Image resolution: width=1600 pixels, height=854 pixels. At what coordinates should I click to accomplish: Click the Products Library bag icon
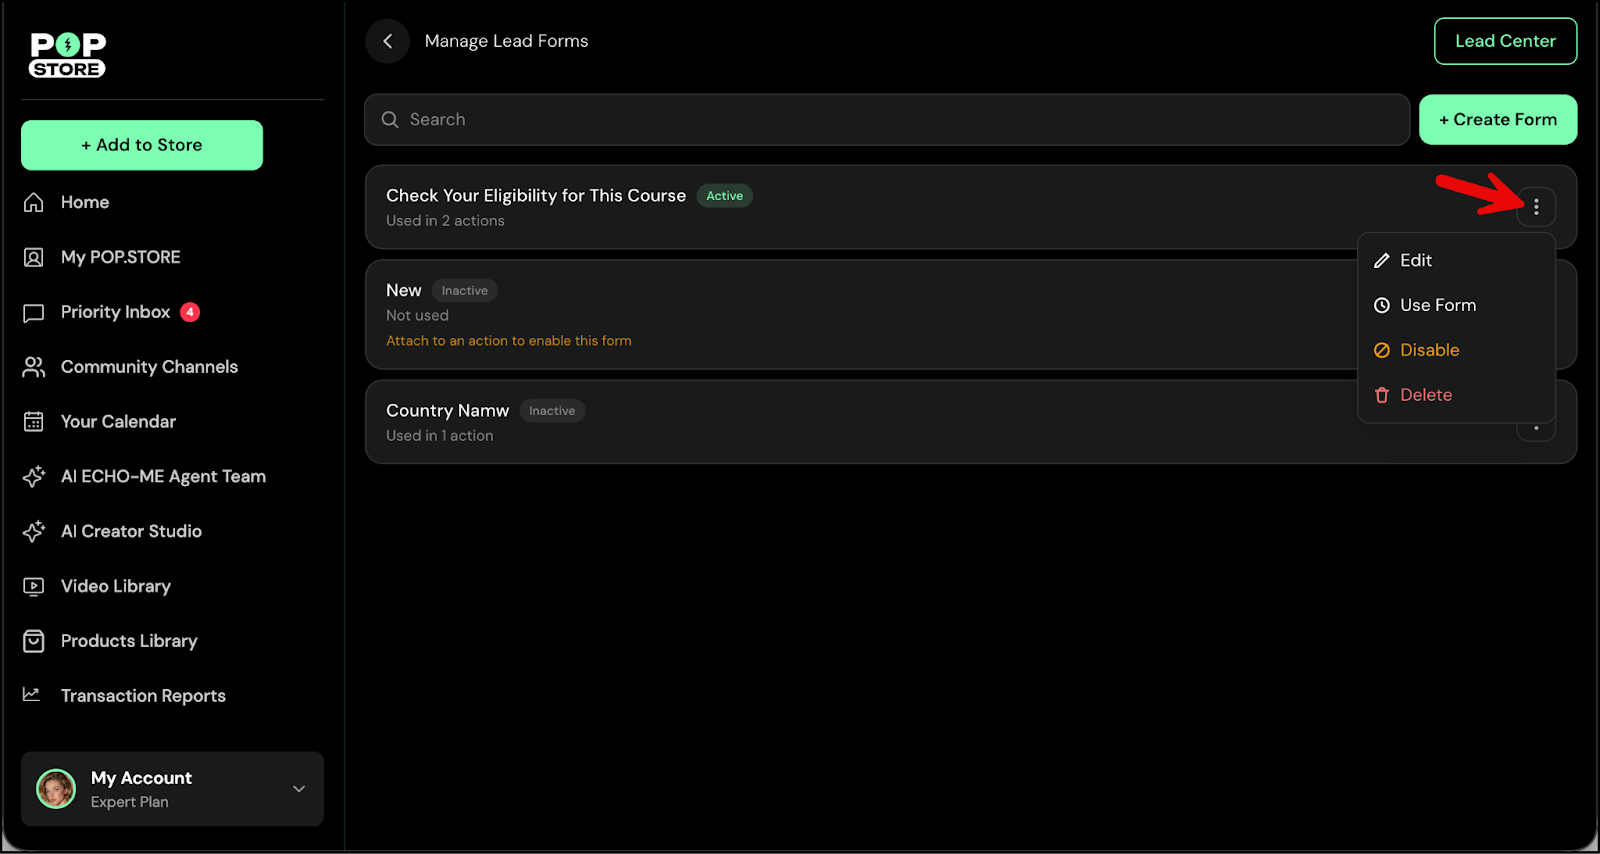tap(34, 641)
